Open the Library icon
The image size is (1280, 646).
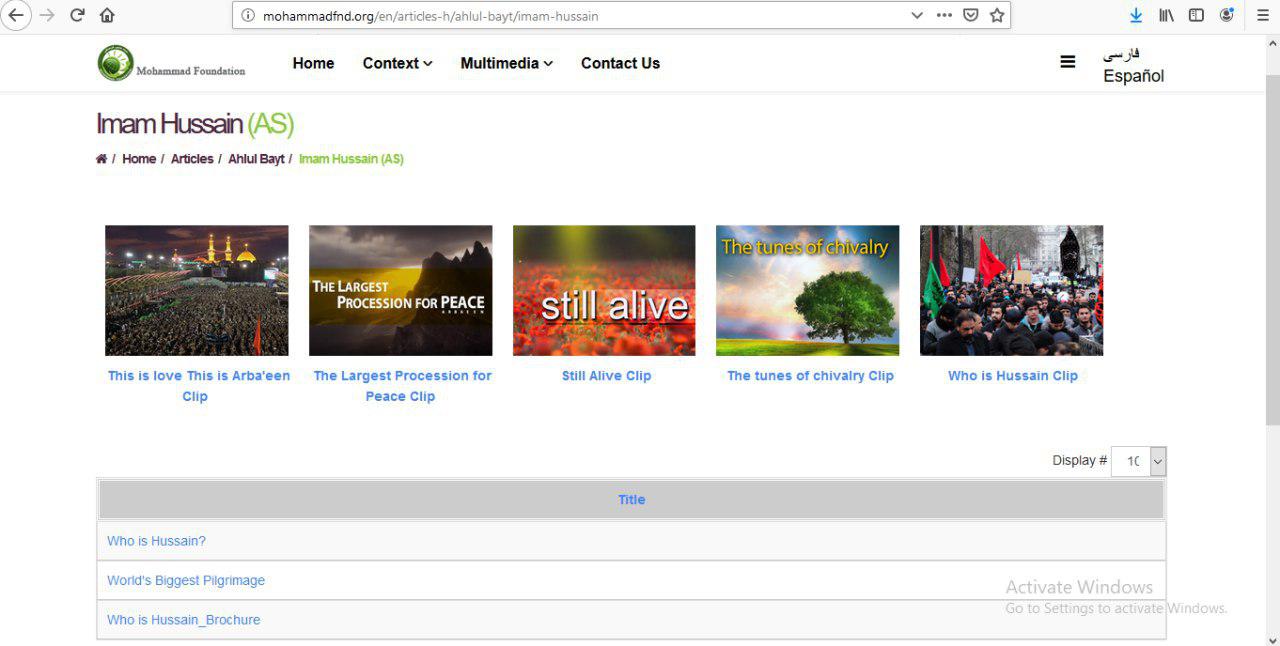(x=1166, y=15)
